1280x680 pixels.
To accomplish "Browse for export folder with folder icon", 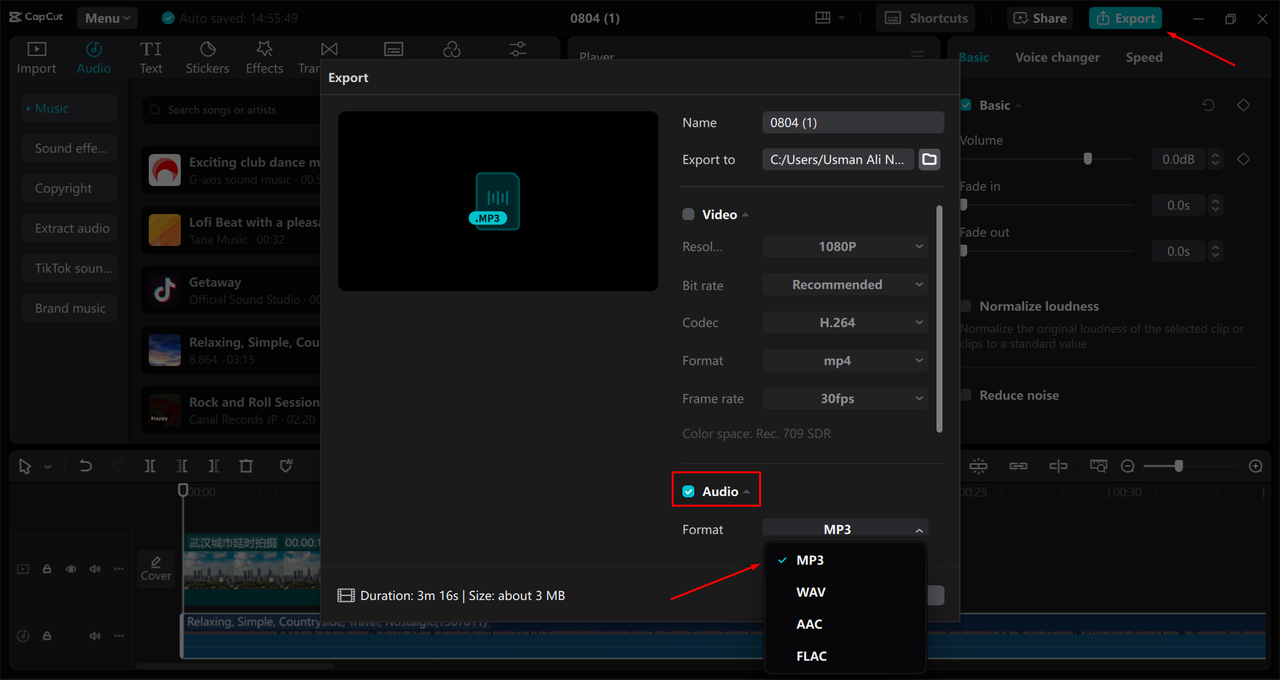I will tap(929, 159).
